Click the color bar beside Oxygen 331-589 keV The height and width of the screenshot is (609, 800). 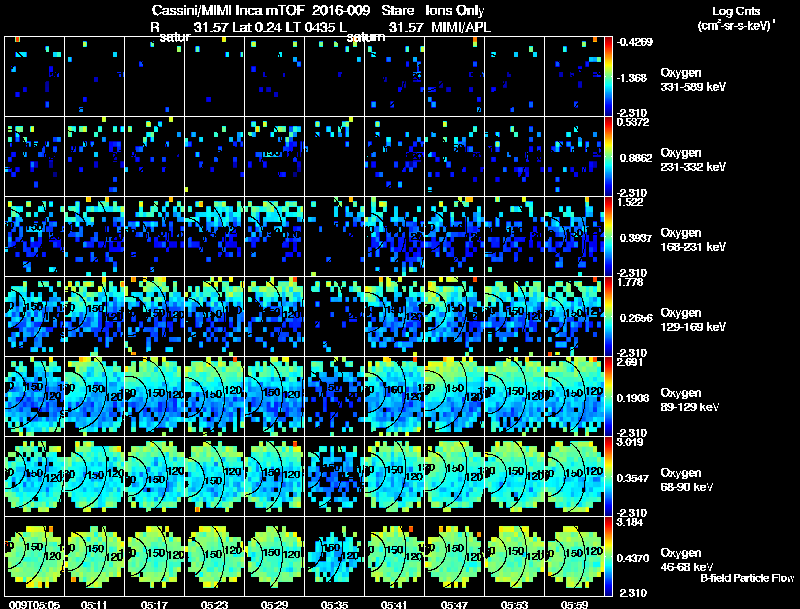(x=608, y=77)
